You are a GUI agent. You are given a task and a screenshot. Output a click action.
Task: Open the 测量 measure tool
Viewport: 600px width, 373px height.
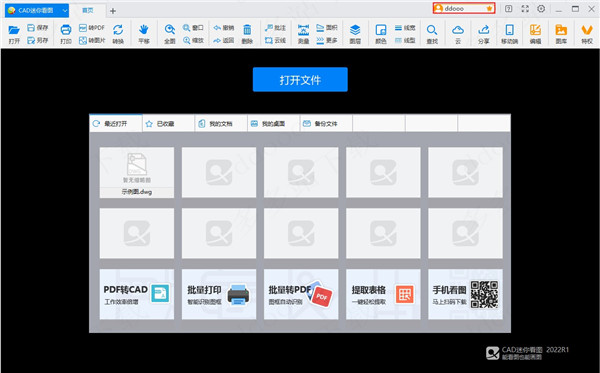(303, 34)
